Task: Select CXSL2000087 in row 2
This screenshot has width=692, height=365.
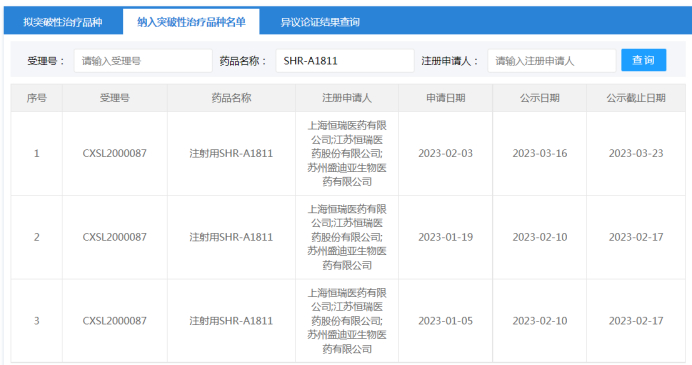Action: pos(115,237)
